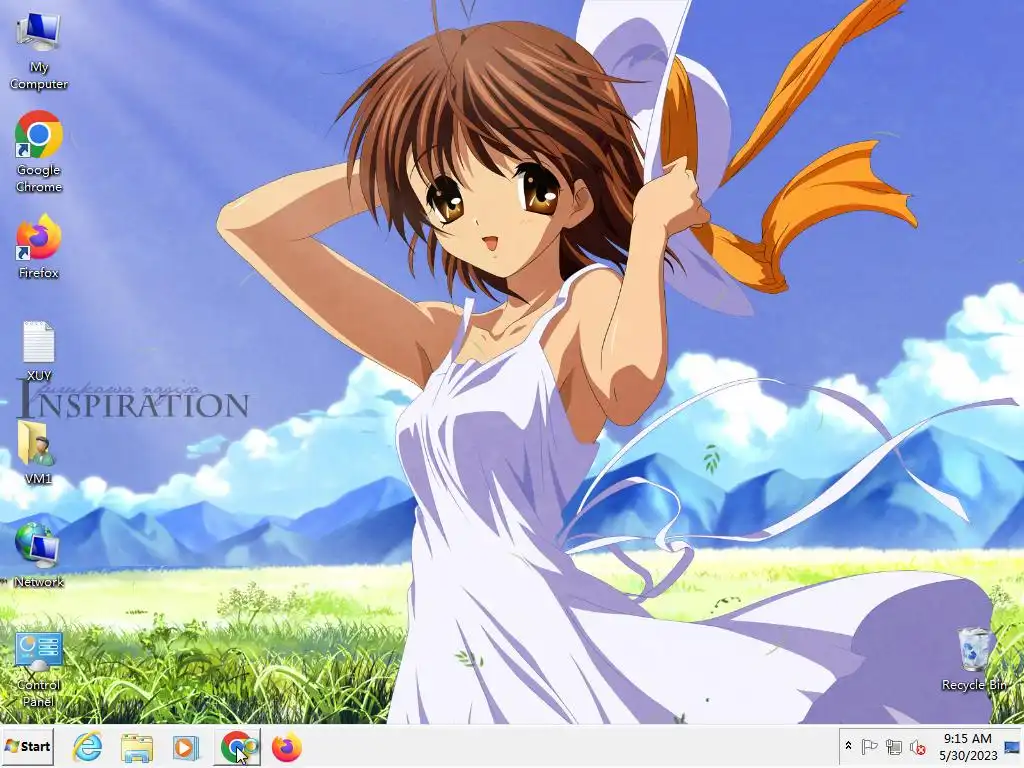Show hidden system tray icons
The width and height of the screenshot is (1024, 768).
click(x=848, y=746)
